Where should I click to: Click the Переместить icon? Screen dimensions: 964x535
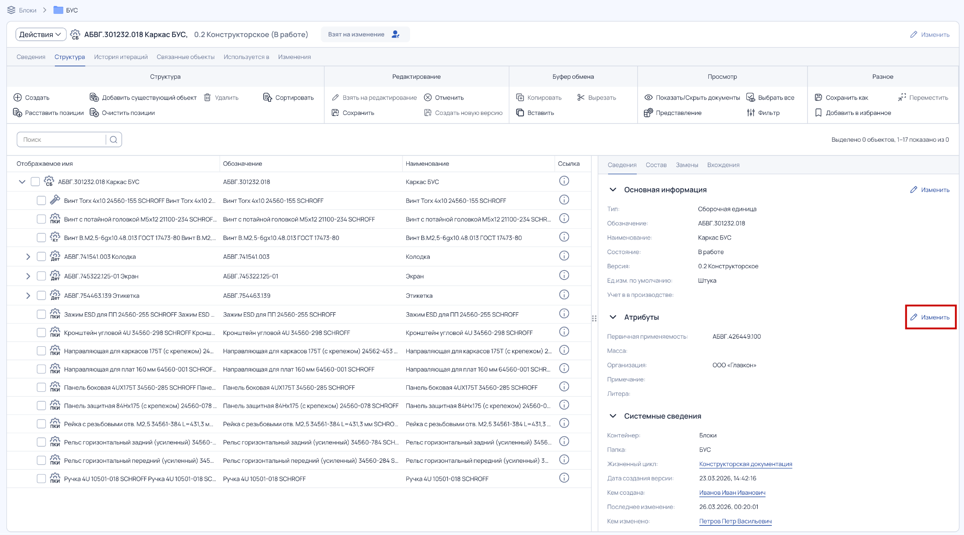click(x=902, y=97)
